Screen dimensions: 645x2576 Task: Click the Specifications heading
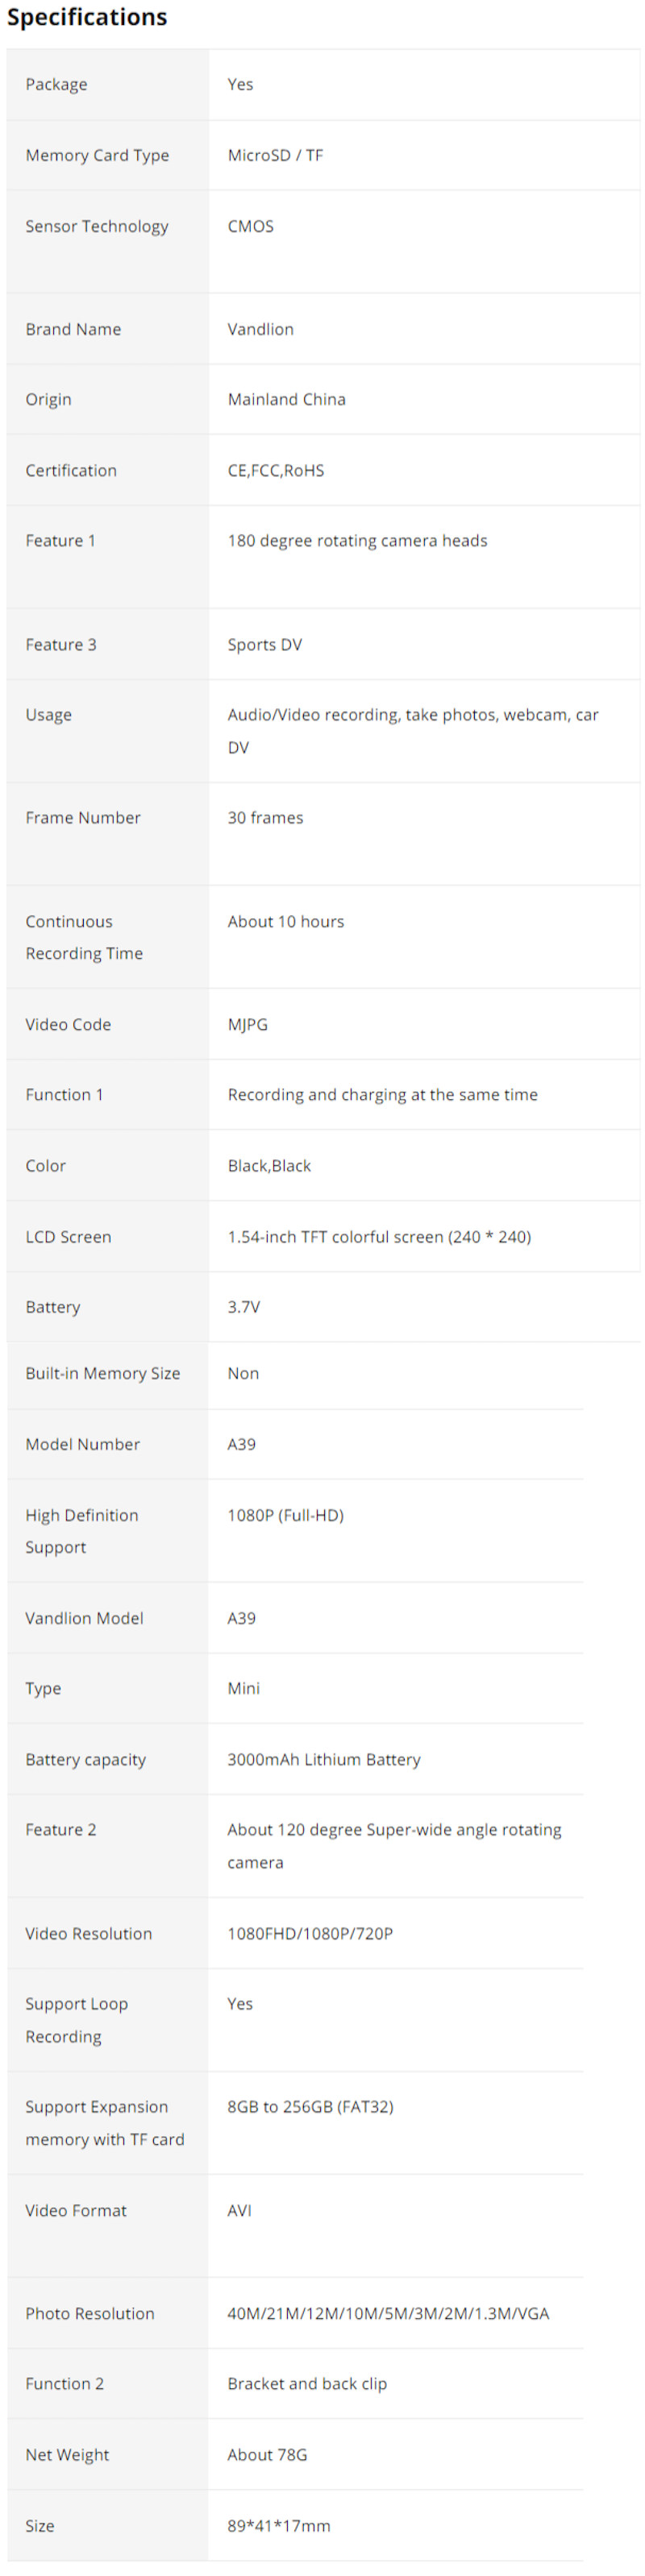(x=87, y=17)
